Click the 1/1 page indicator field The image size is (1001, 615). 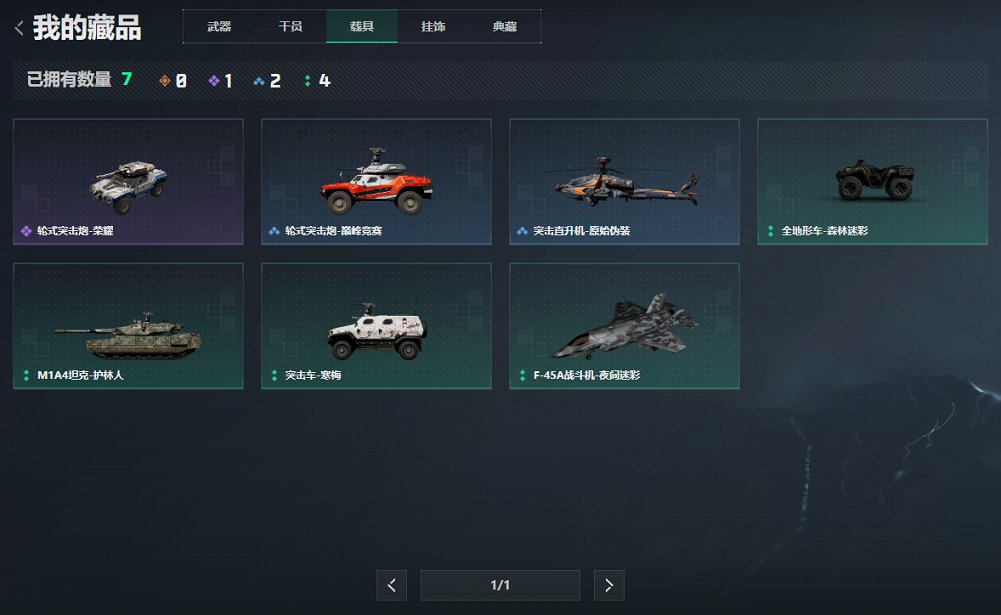[x=500, y=585]
